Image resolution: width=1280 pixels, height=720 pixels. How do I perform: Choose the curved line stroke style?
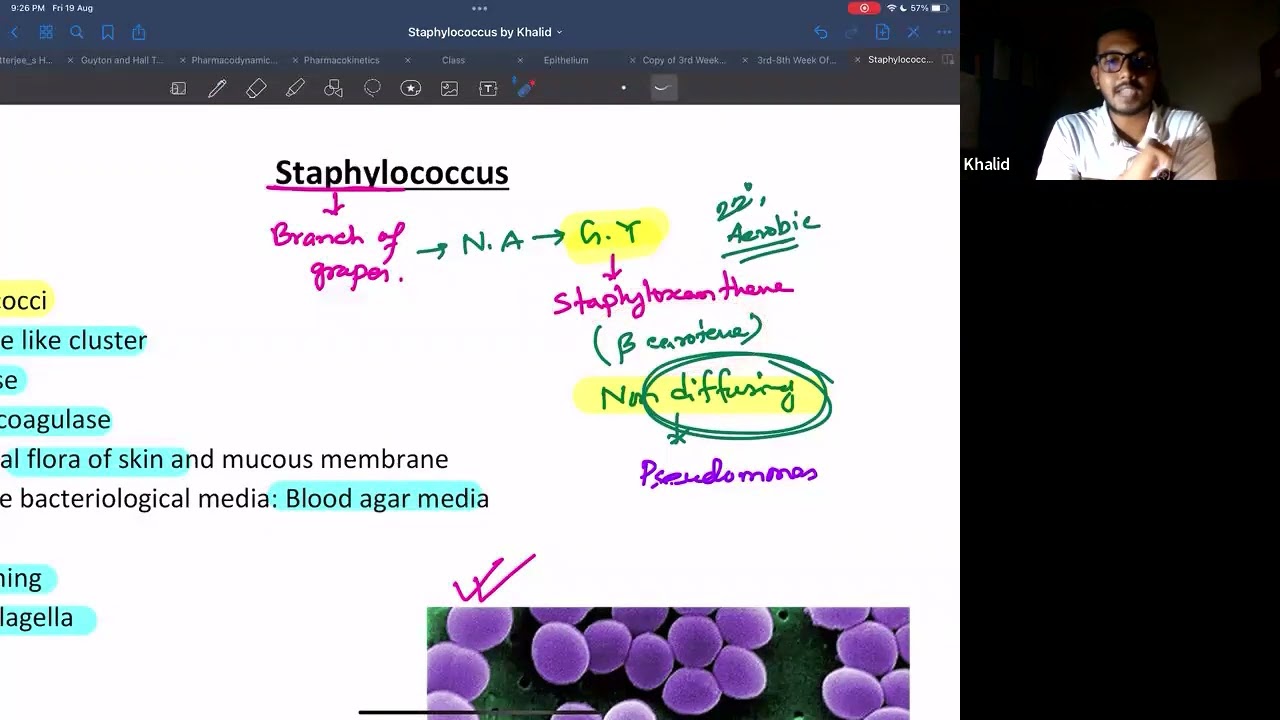pyautogui.click(x=662, y=88)
